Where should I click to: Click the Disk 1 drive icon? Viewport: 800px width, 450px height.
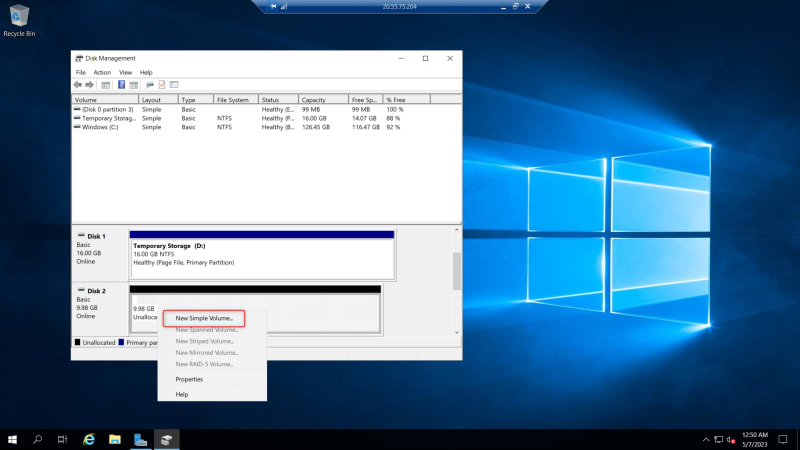click(x=81, y=235)
